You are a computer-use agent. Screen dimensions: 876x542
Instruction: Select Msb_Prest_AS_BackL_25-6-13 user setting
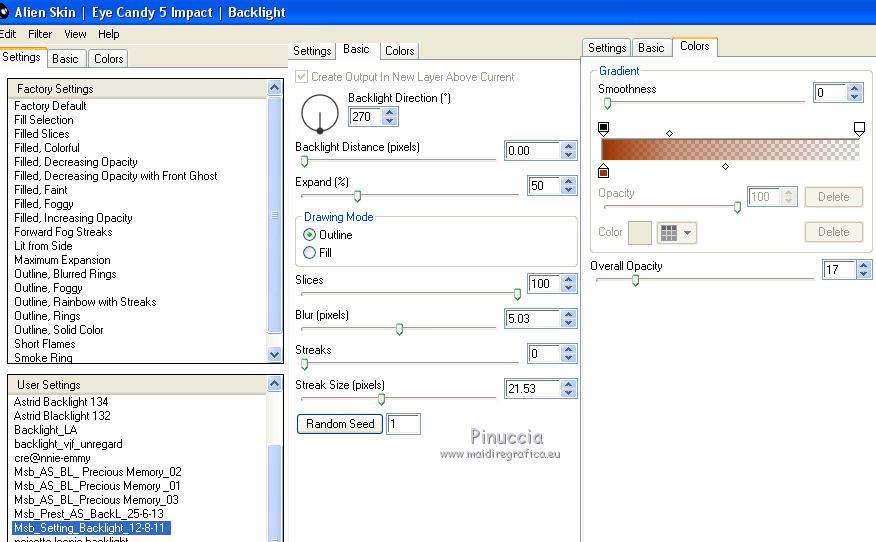pyautogui.click(x=89, y=514)
